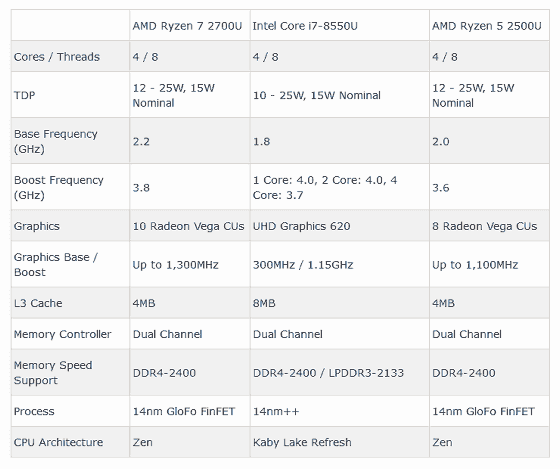
Task: Click the UHD Graphics 620 cell
Action: coord(339,226)
